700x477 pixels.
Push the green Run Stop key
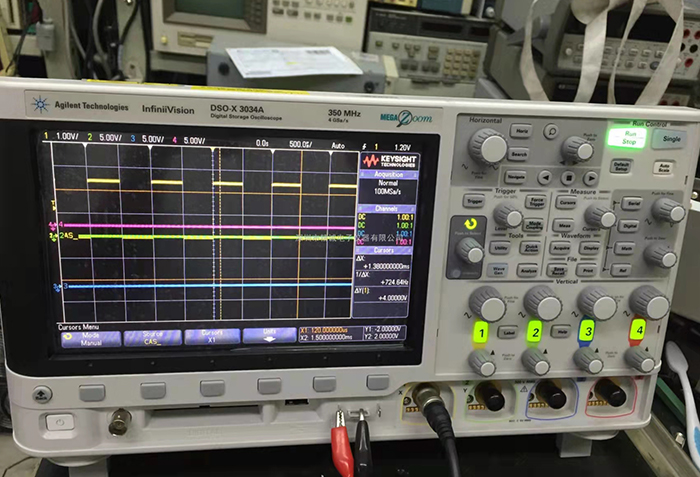(628, 138)
